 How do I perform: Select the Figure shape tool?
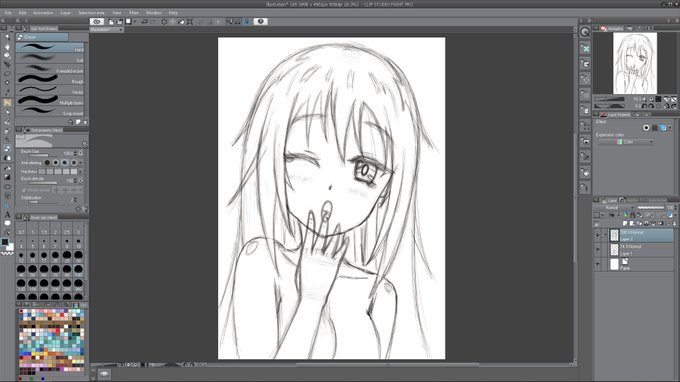[7, 187]
